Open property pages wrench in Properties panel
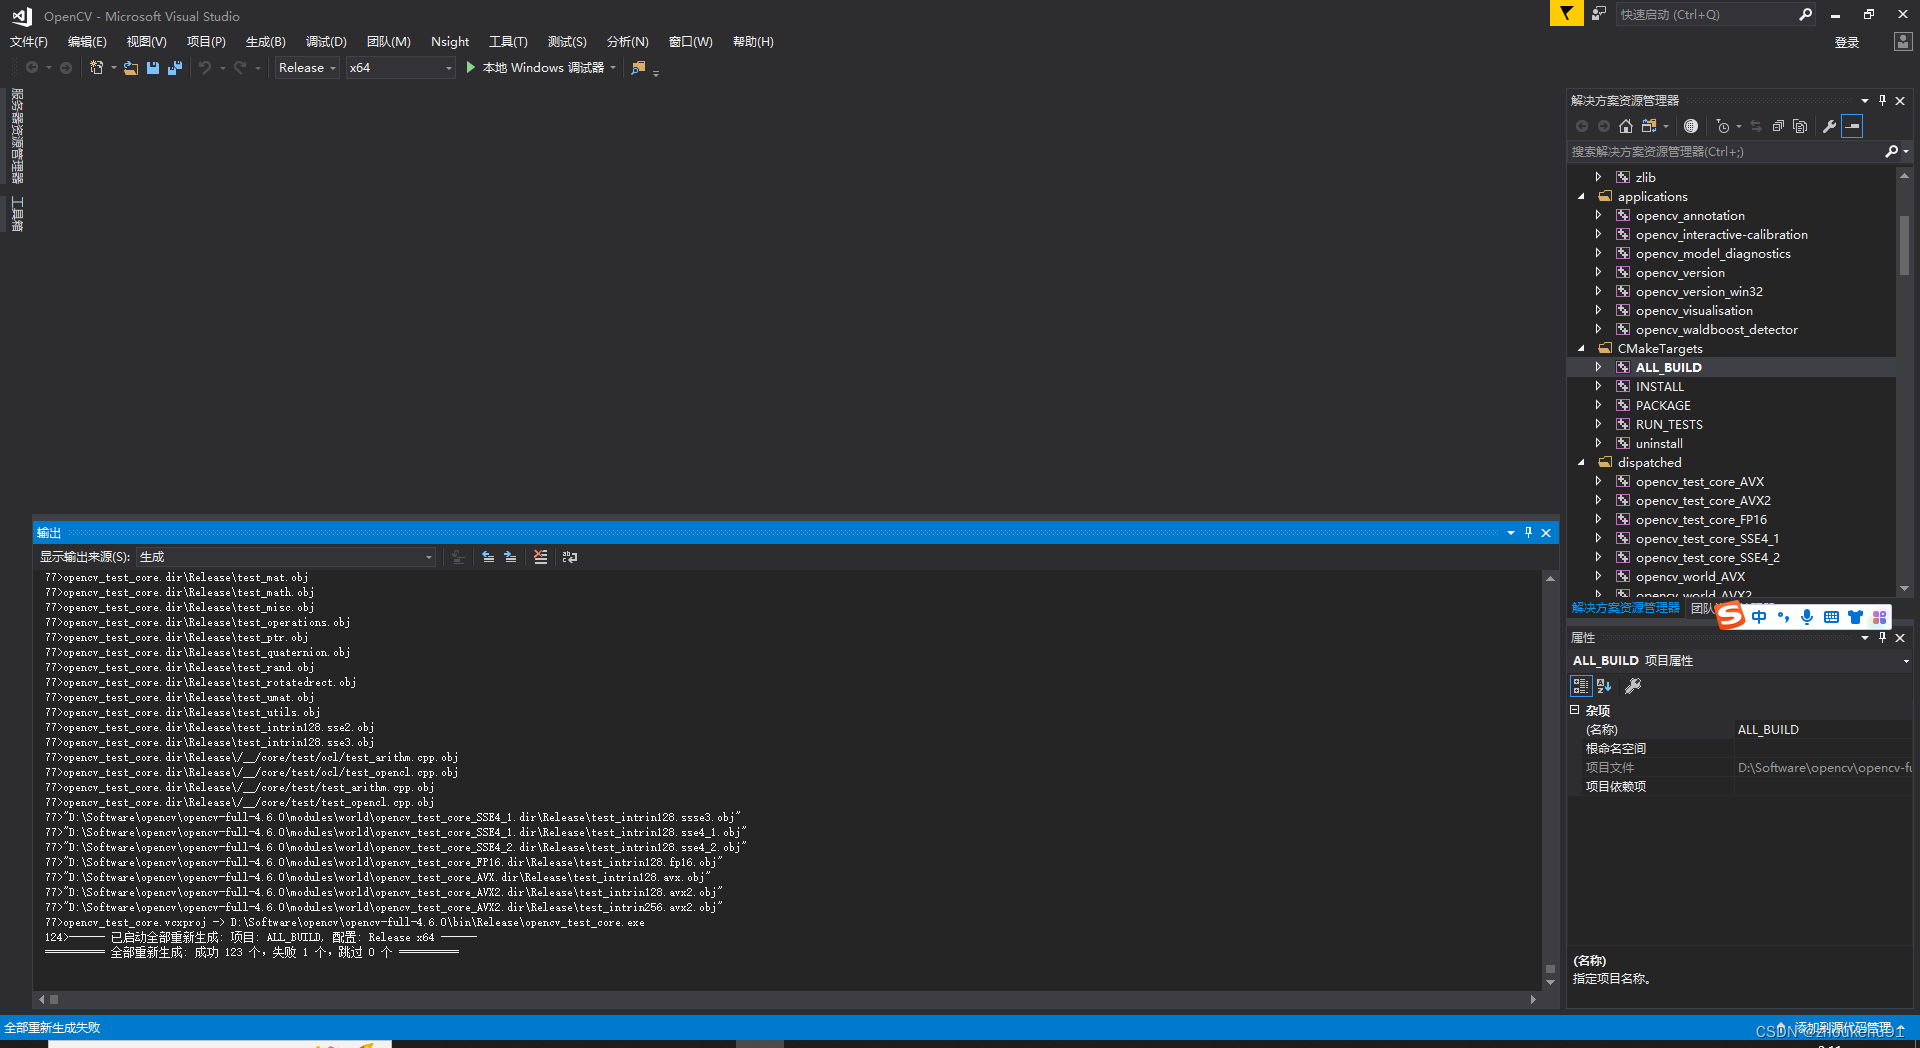The image size is (1920, 1048). click(x=1633, y=686)
